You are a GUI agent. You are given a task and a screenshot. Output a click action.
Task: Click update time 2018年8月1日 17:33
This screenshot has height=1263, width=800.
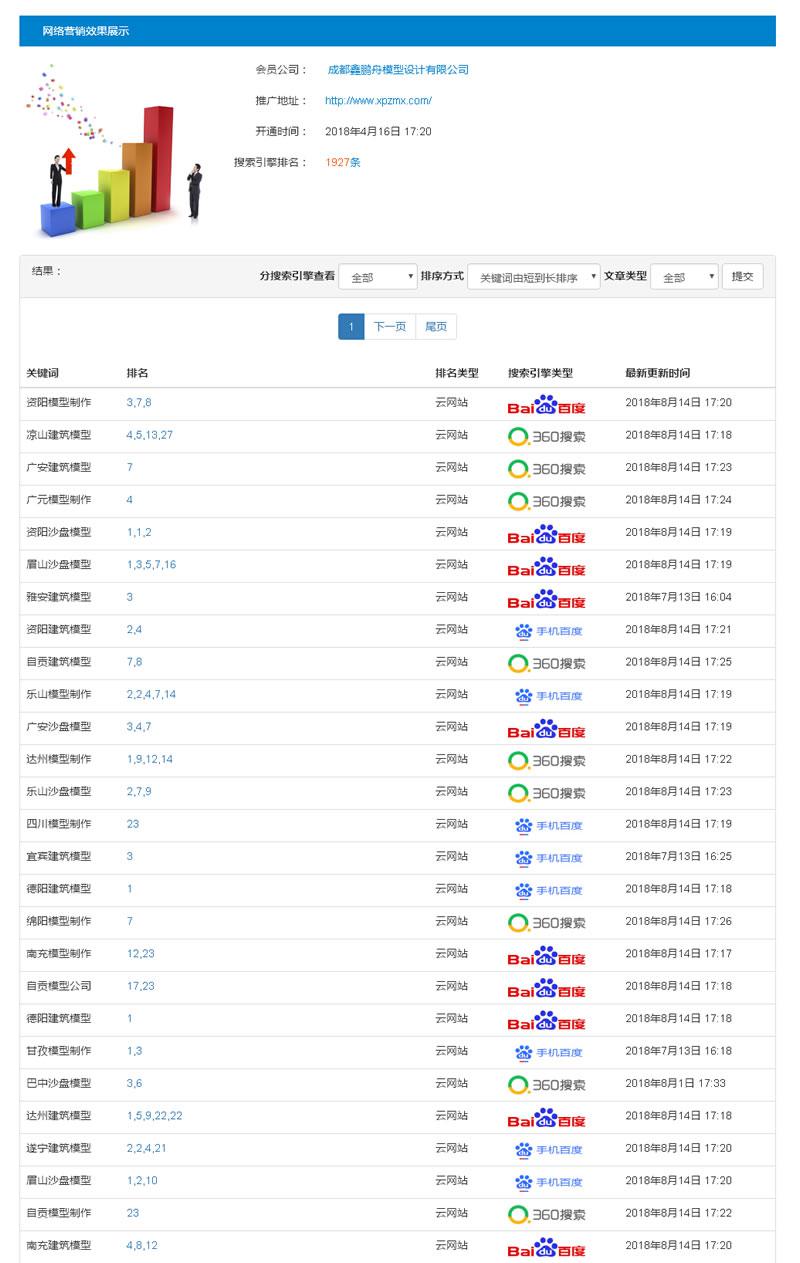coord(676,1083)
